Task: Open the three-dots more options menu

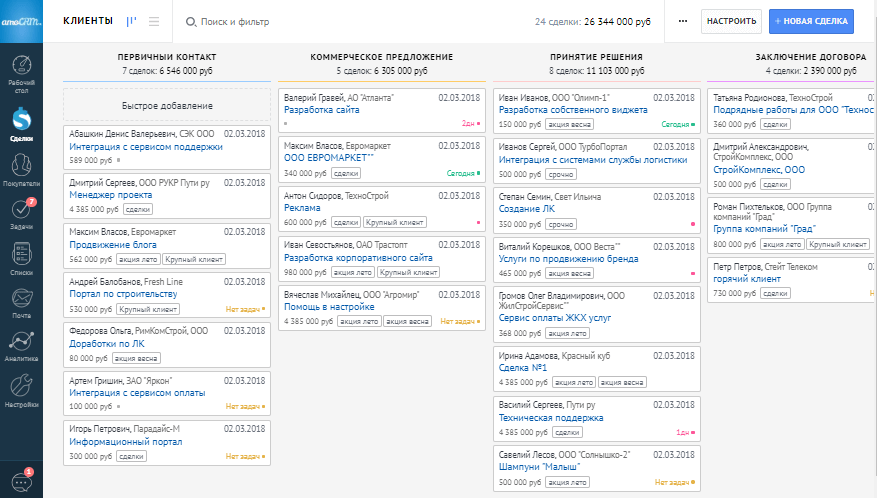Action: (683, 21)
